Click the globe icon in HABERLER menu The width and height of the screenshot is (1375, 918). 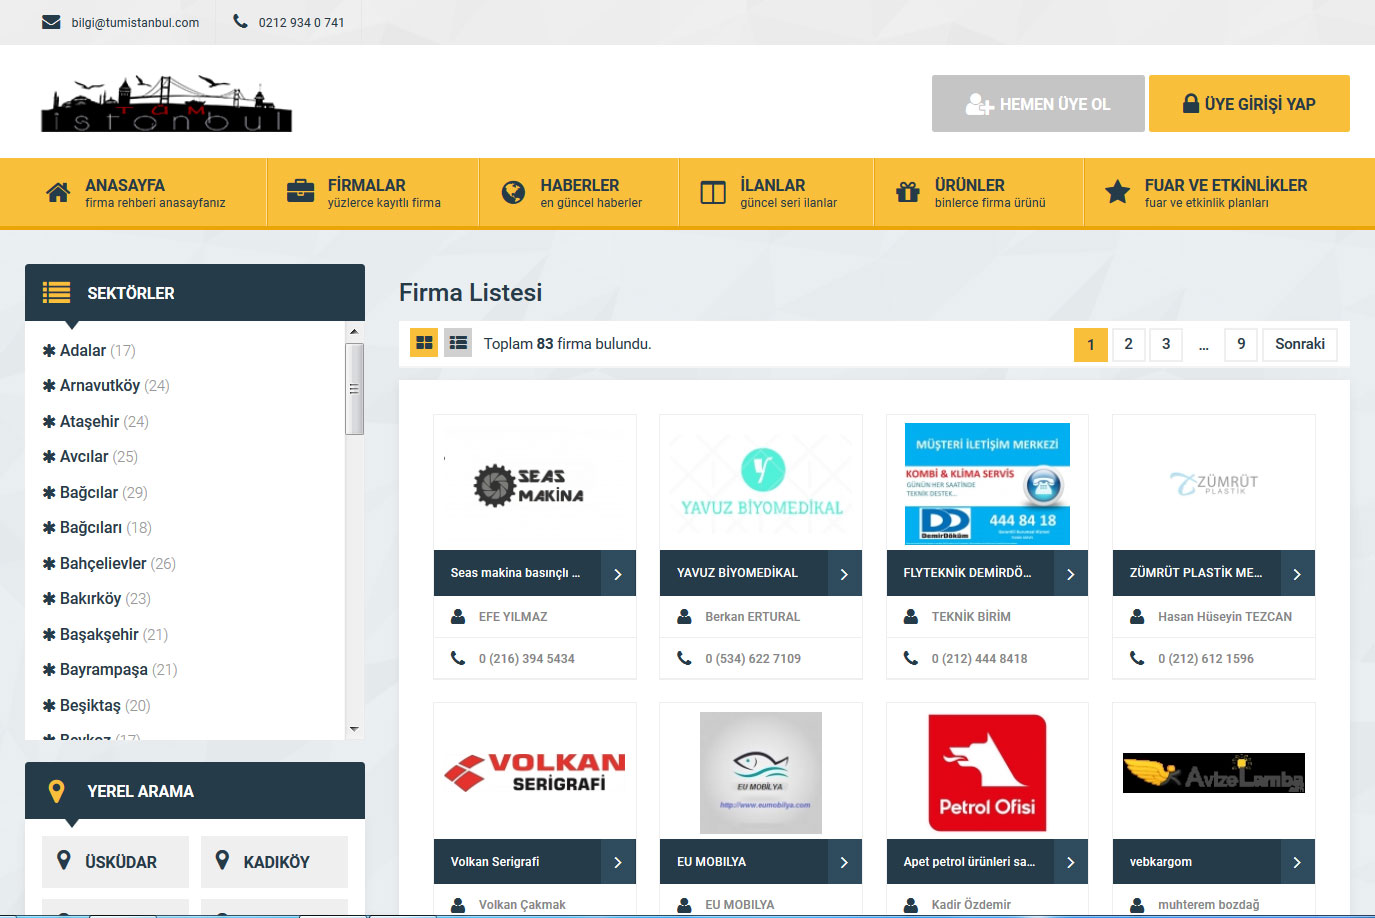pyautogui.click(x=513, y=192)
